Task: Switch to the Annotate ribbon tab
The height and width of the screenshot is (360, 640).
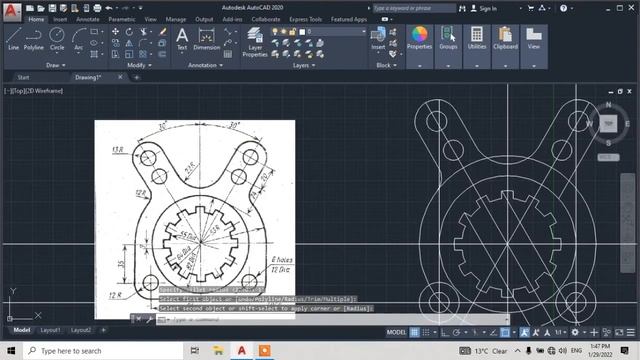Action: (x=88, y=19)
